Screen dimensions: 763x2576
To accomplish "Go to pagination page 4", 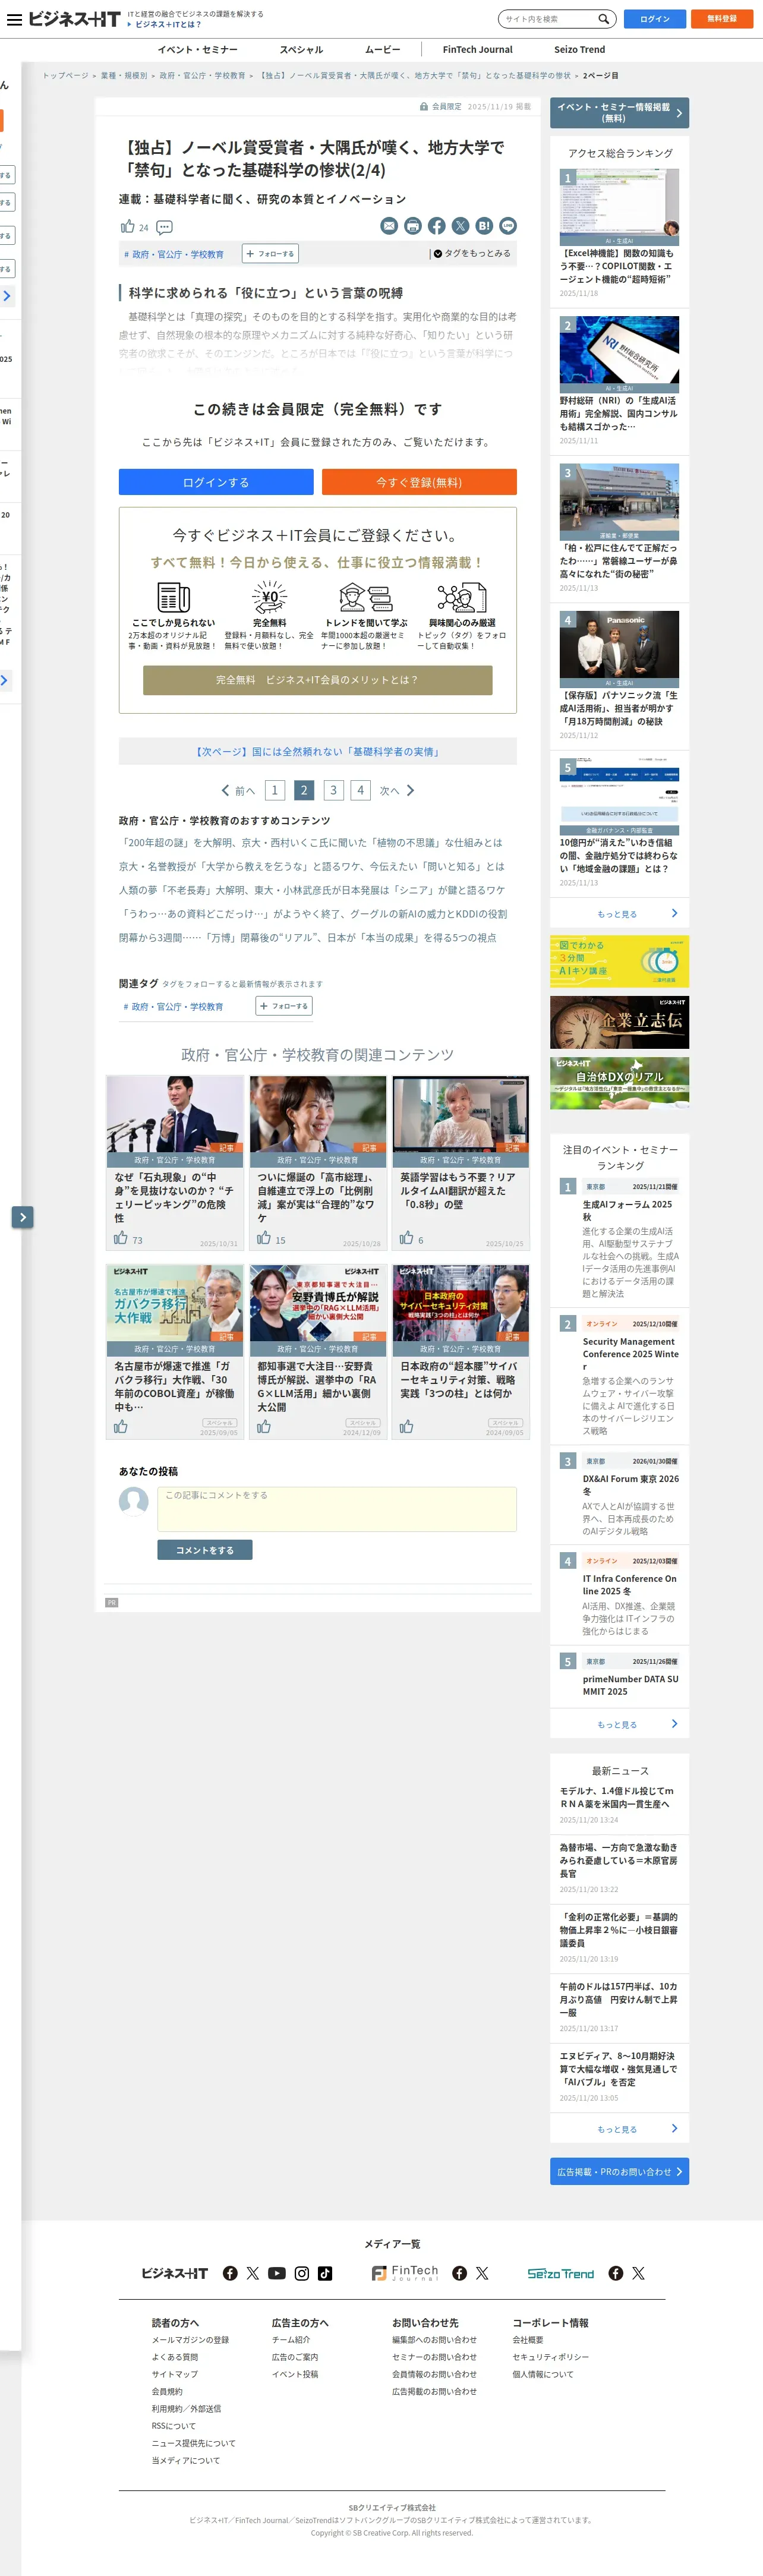I will [x=361, y=790].
